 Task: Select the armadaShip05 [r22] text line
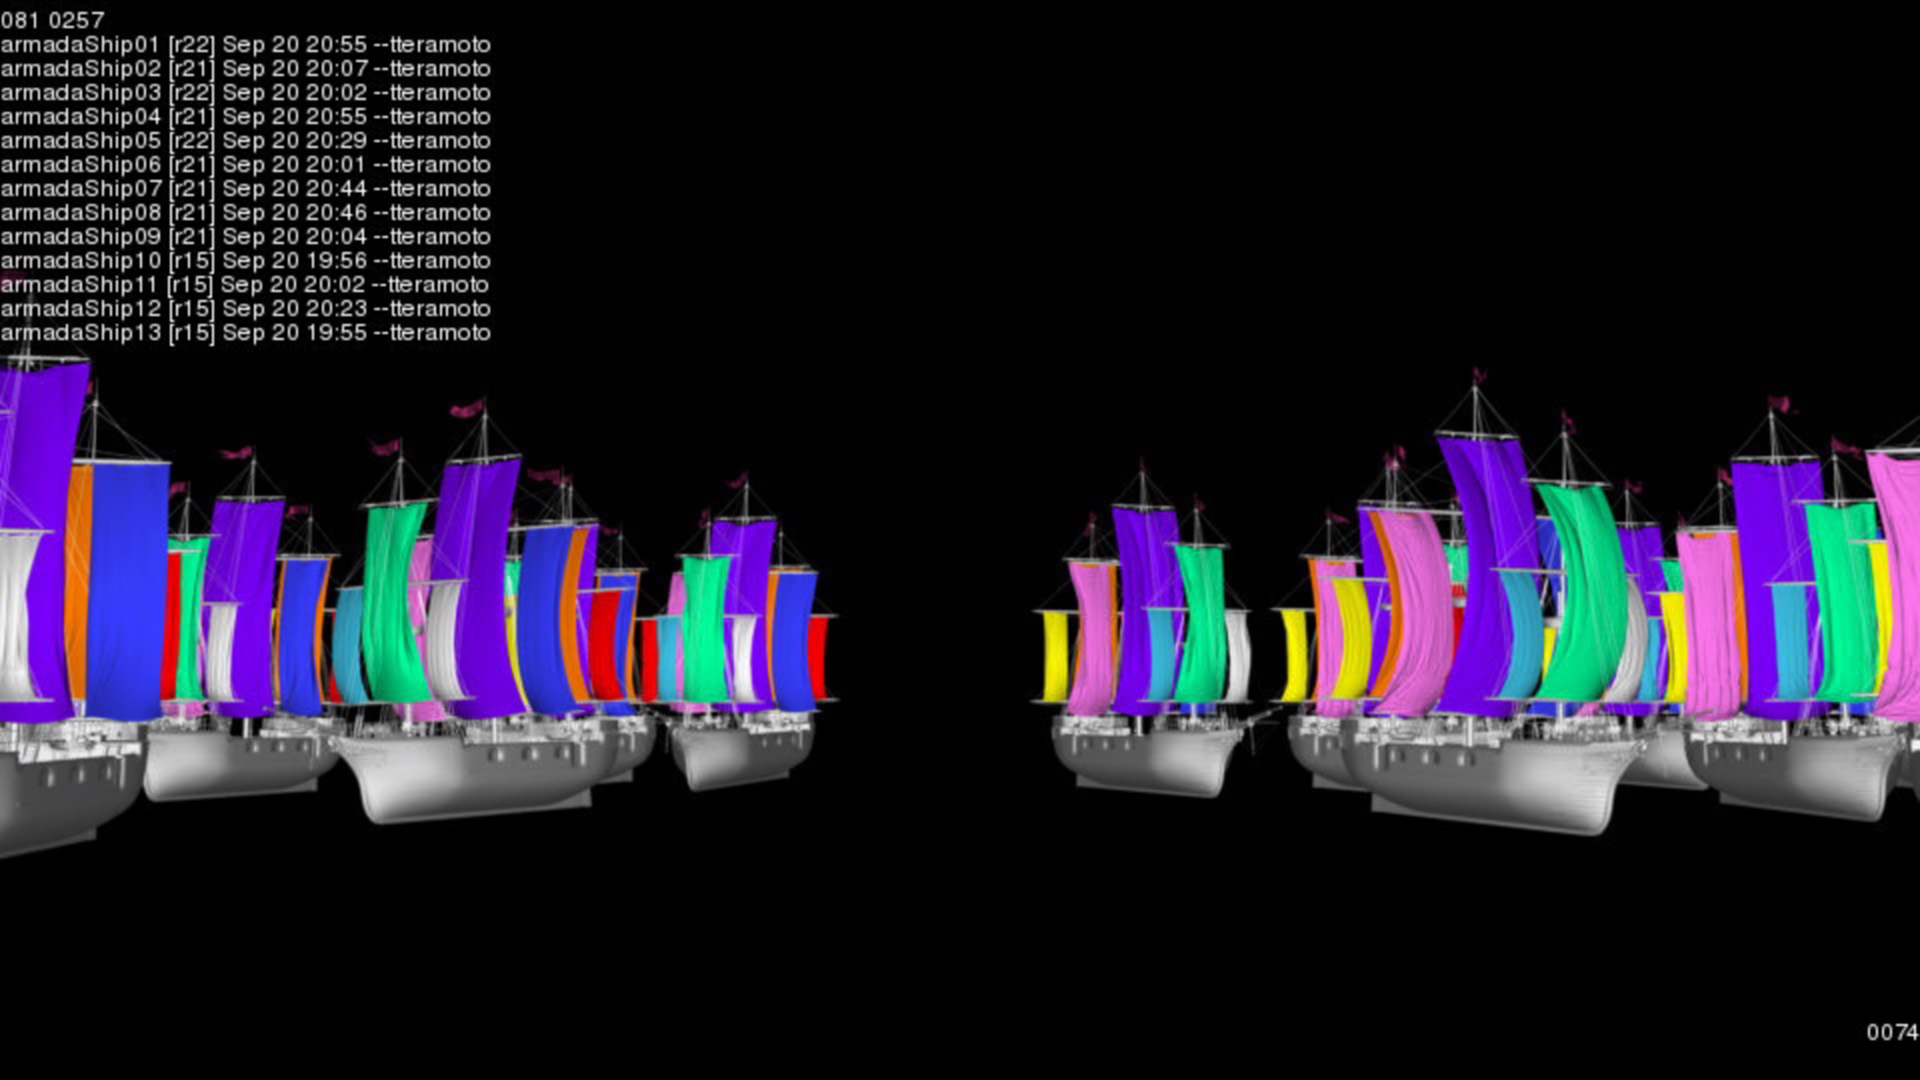(x=246, y=141)
